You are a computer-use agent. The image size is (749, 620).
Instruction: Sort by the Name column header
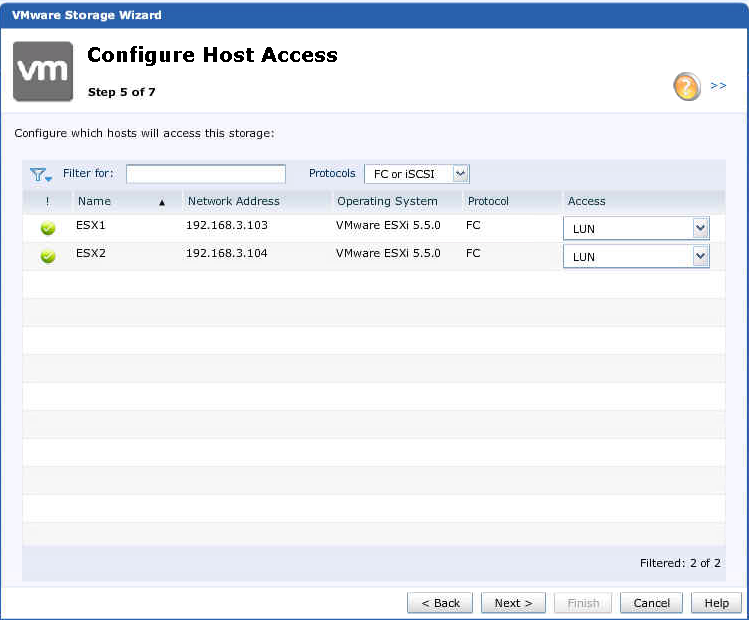(94, 201)
